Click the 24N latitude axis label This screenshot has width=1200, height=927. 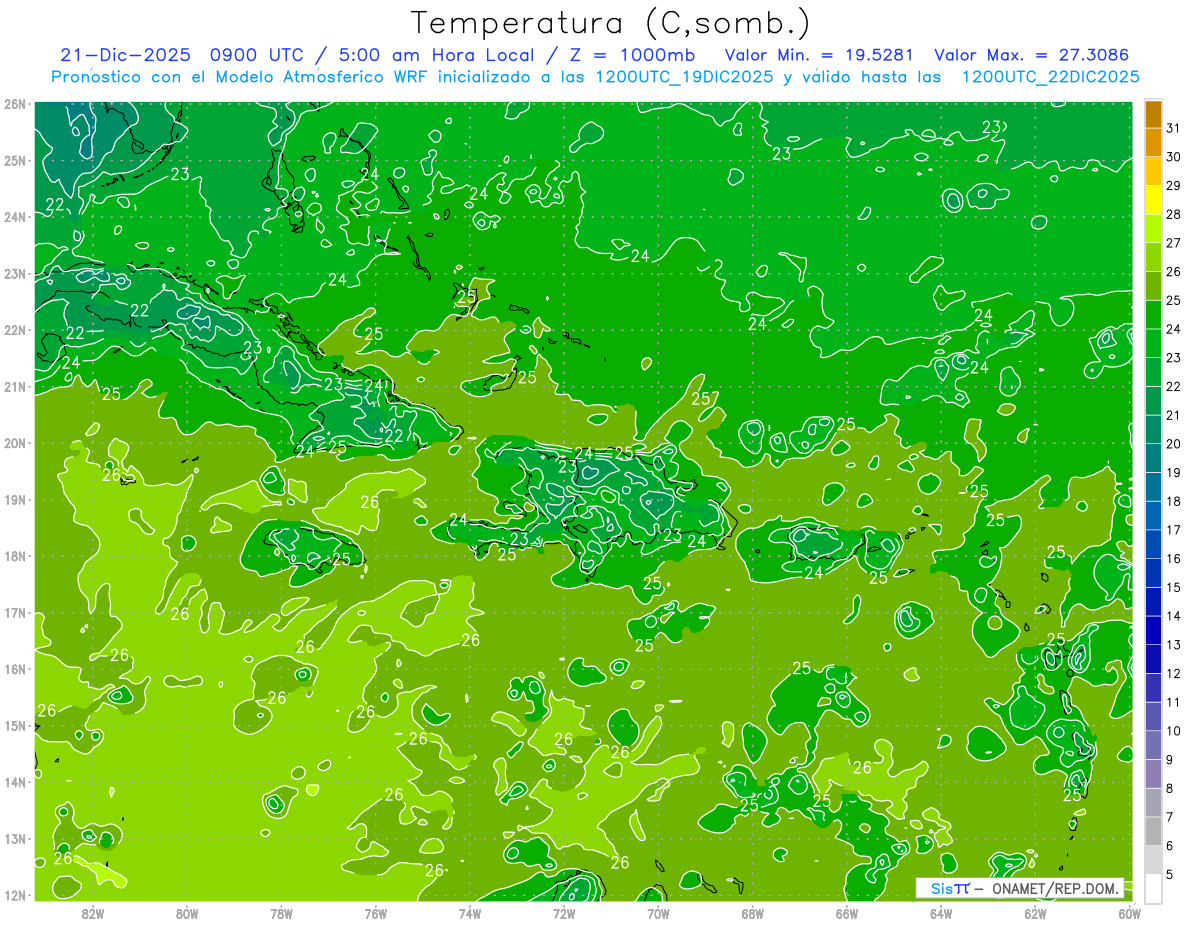15,217
